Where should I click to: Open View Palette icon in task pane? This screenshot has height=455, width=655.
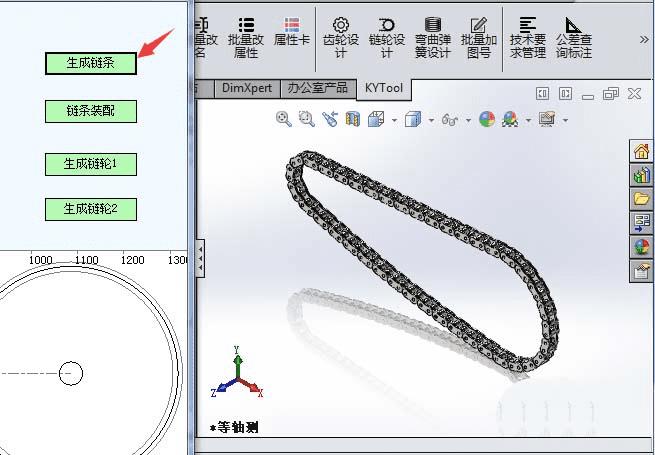click(x=641, y=223)
